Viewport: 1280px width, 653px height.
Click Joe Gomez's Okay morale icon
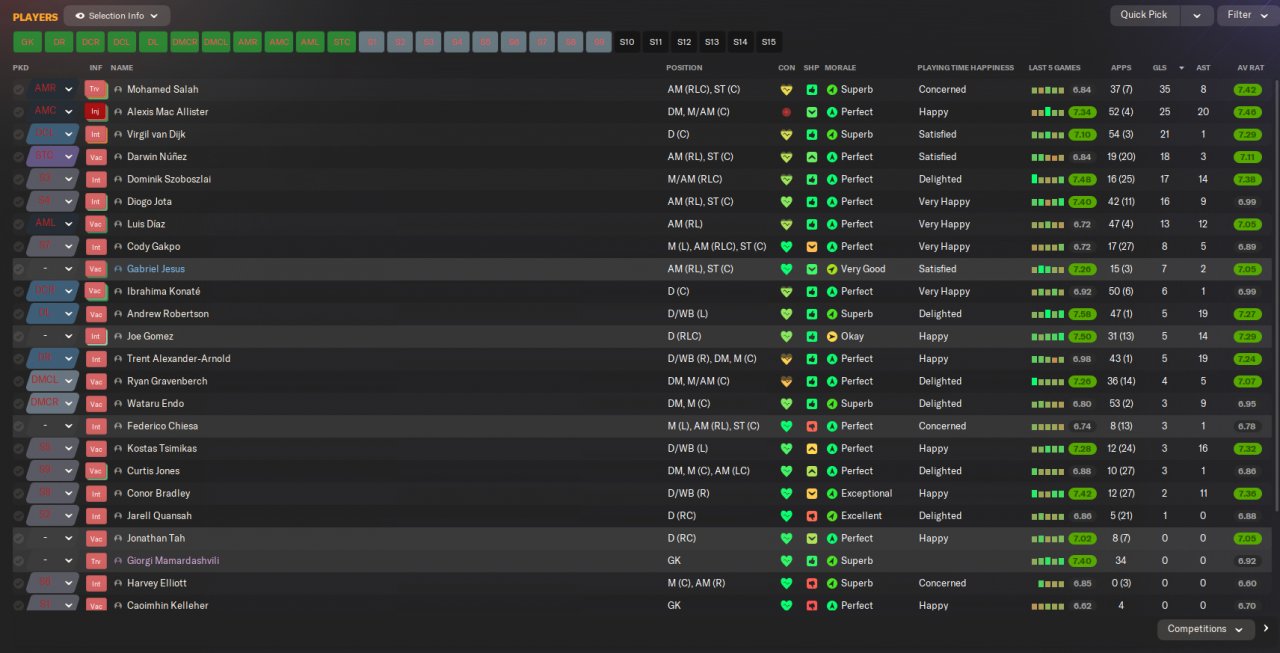(832, 336)
